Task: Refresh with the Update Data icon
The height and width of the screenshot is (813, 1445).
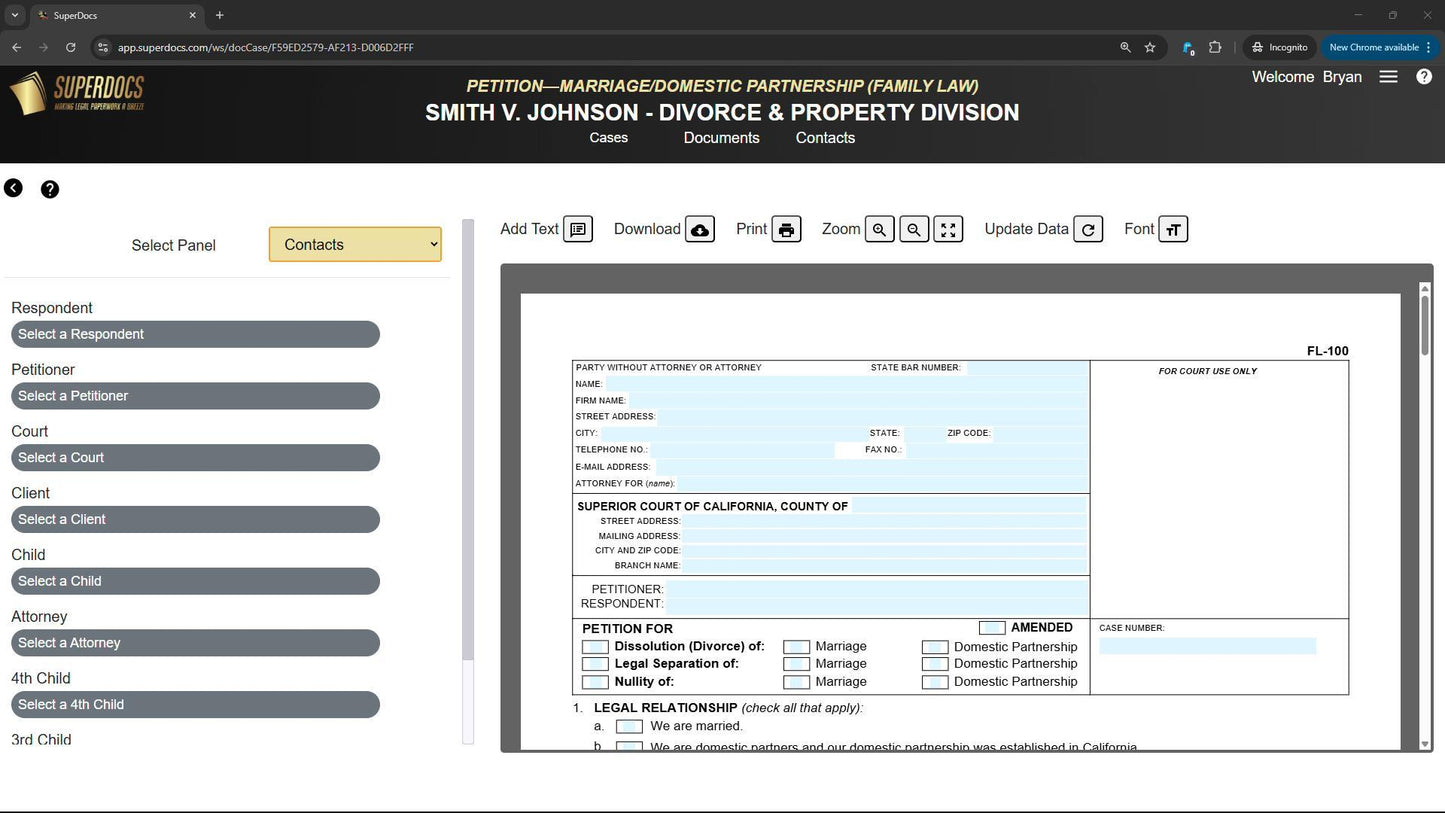Action: (x=1088, y=229)
